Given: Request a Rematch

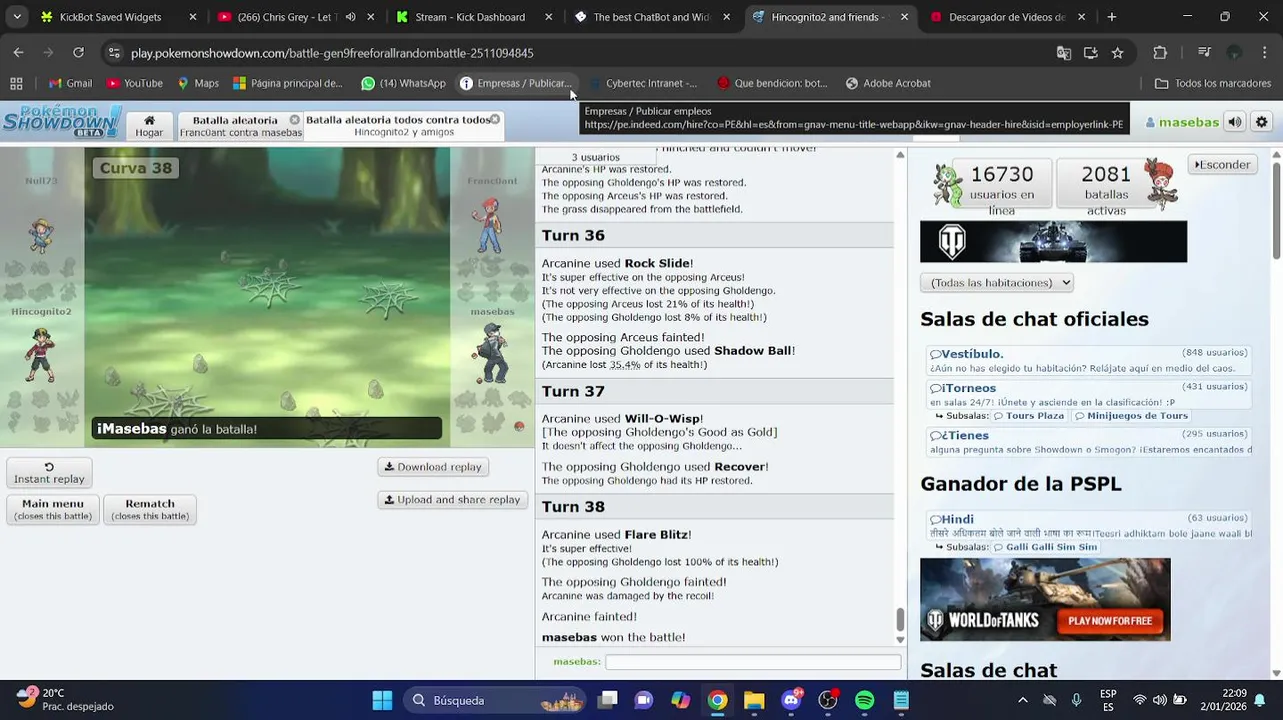Looking at the screenshot, I should coord(150,510).
